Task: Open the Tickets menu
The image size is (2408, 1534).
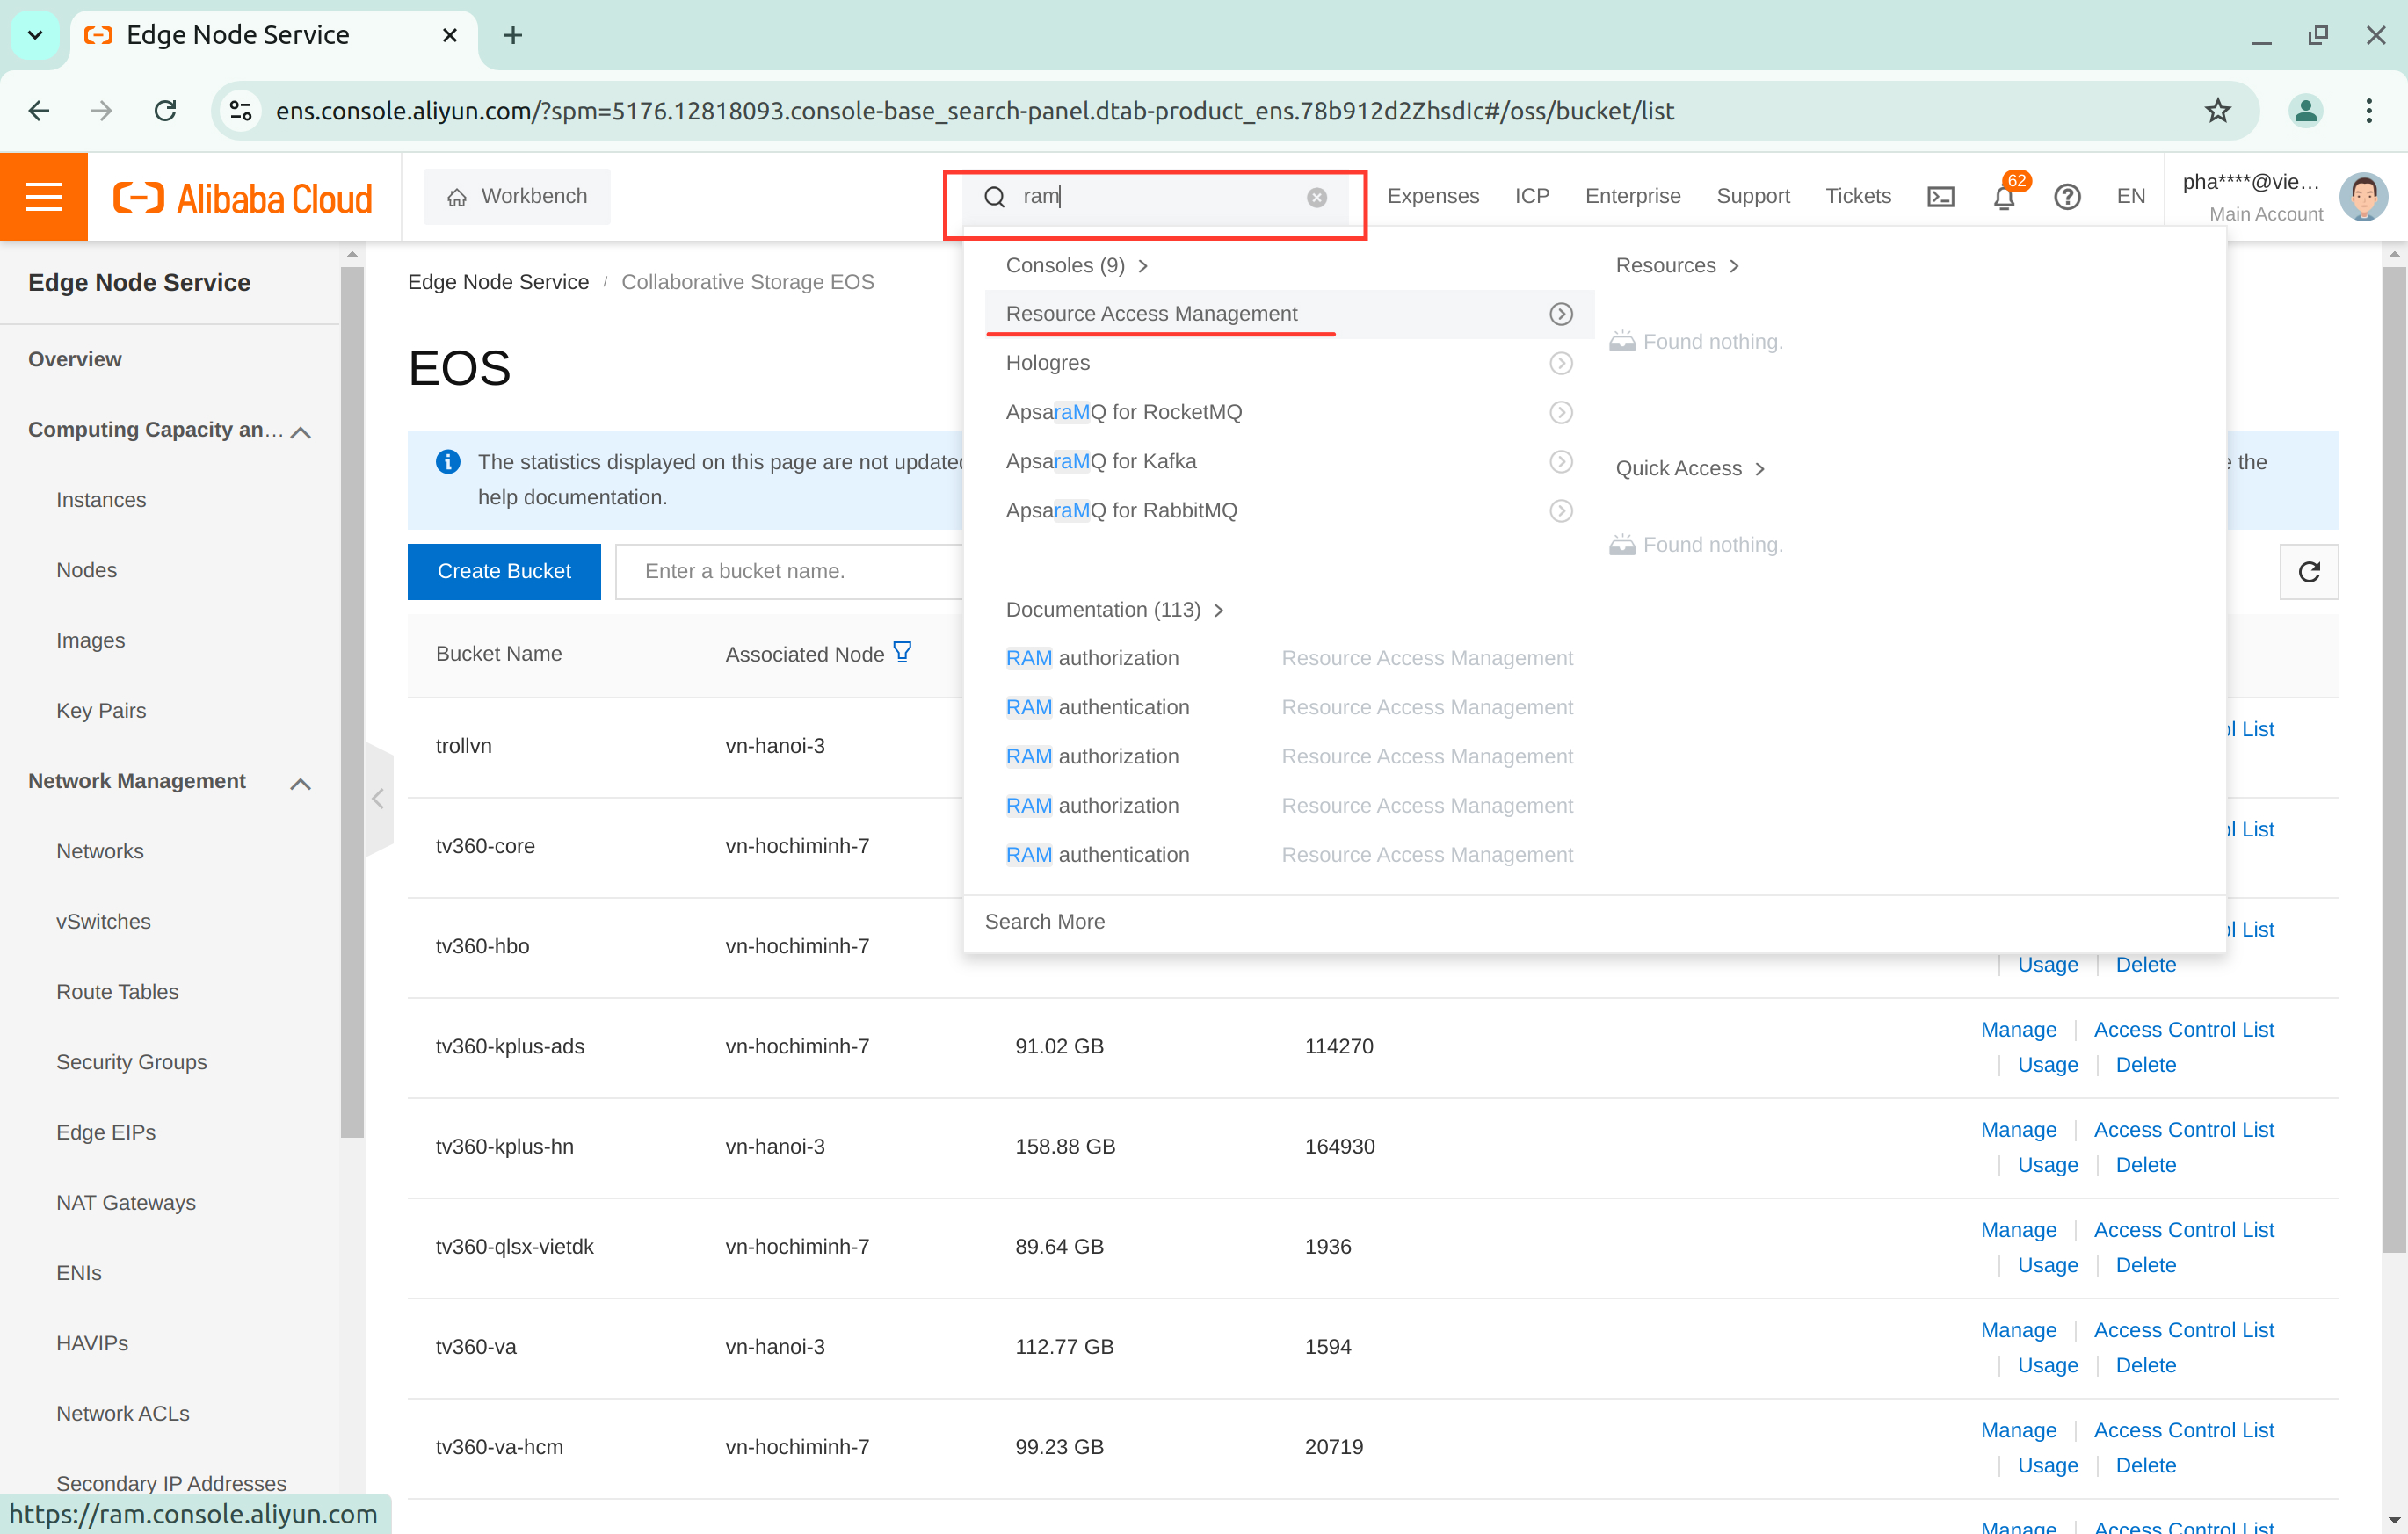Action: pyautogui.click(x=1858, y=197)
